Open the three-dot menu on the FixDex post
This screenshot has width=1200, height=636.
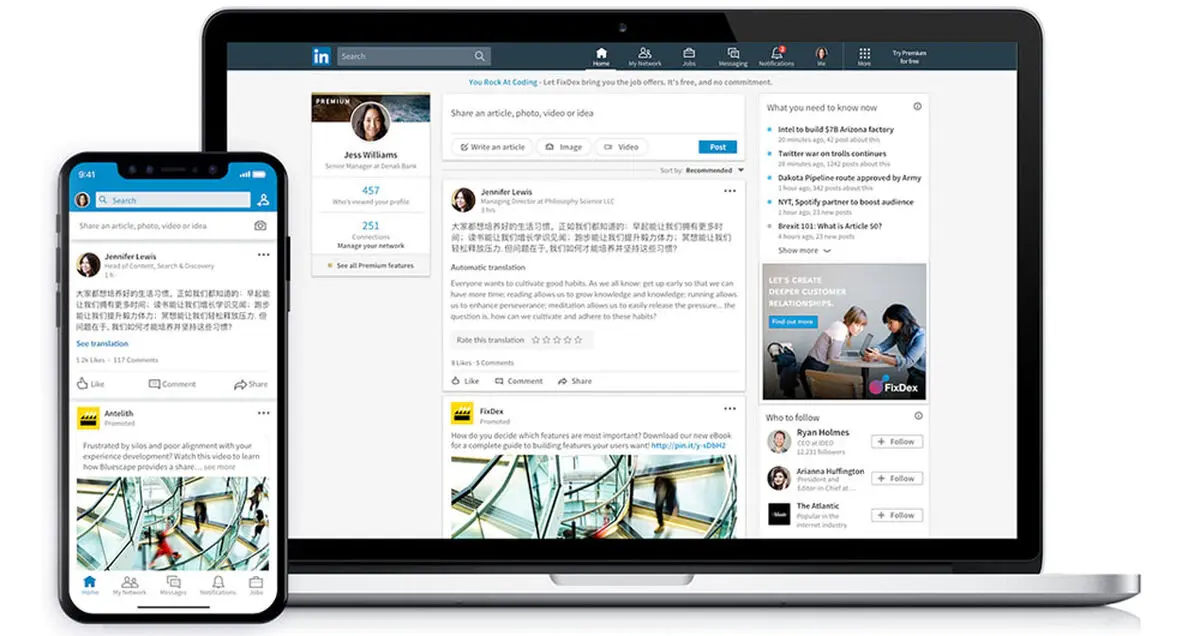(730, 408)
